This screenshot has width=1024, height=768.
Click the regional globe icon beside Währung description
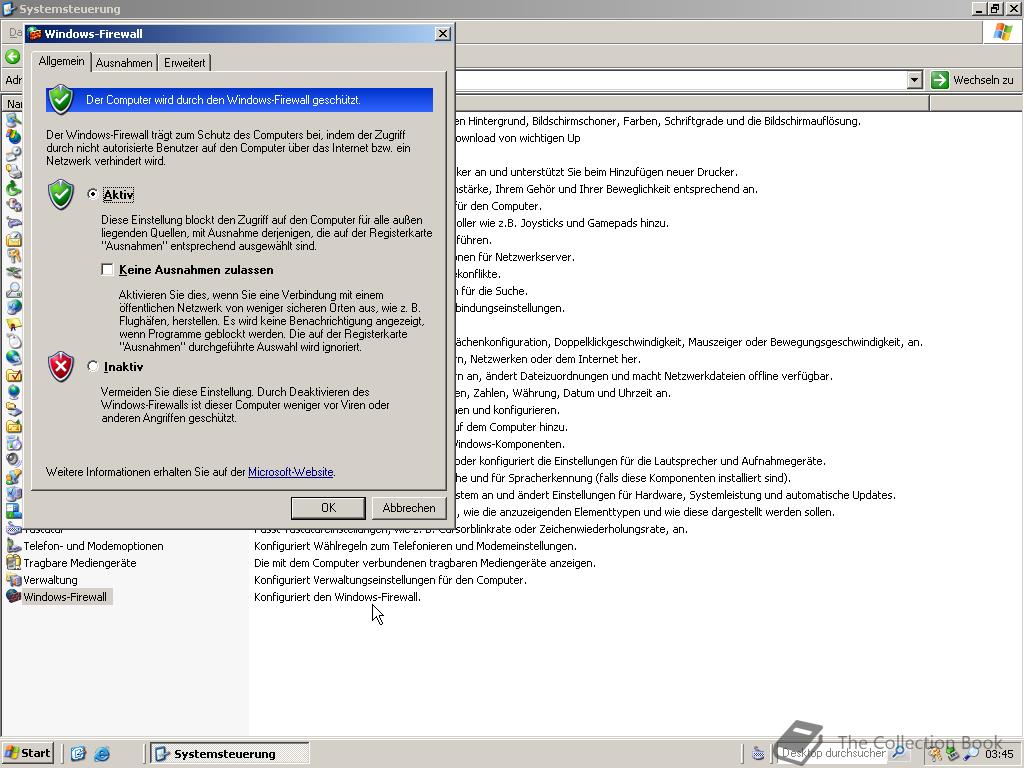click(x=13, y=392)
